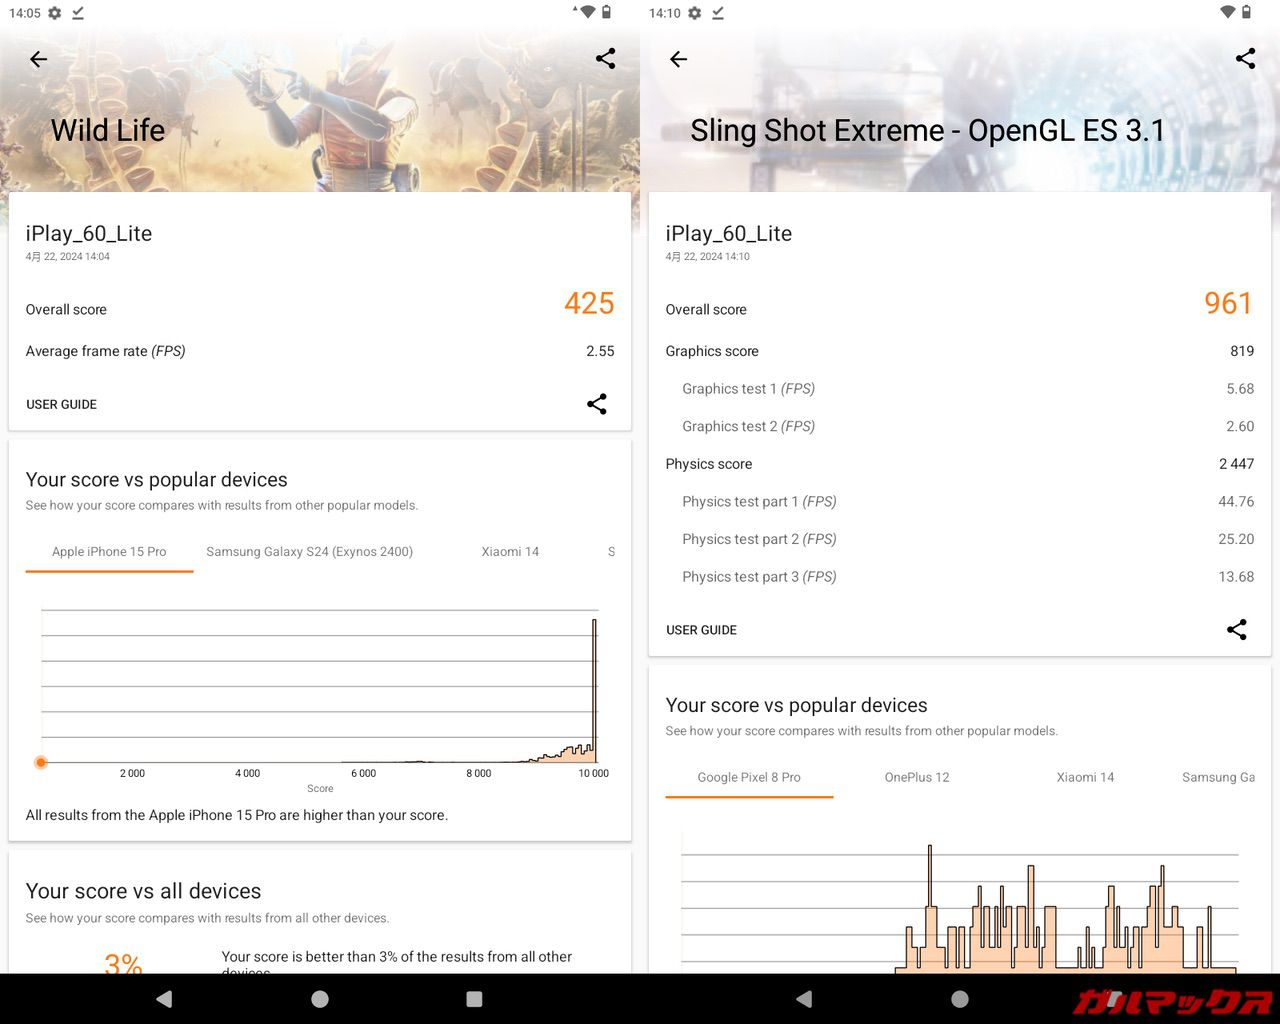Image resolution: width=1280 pixels, height=1024 pixels.
Task: Open USER GUIDE for Wild Life
Action: [x=62, y=405]
